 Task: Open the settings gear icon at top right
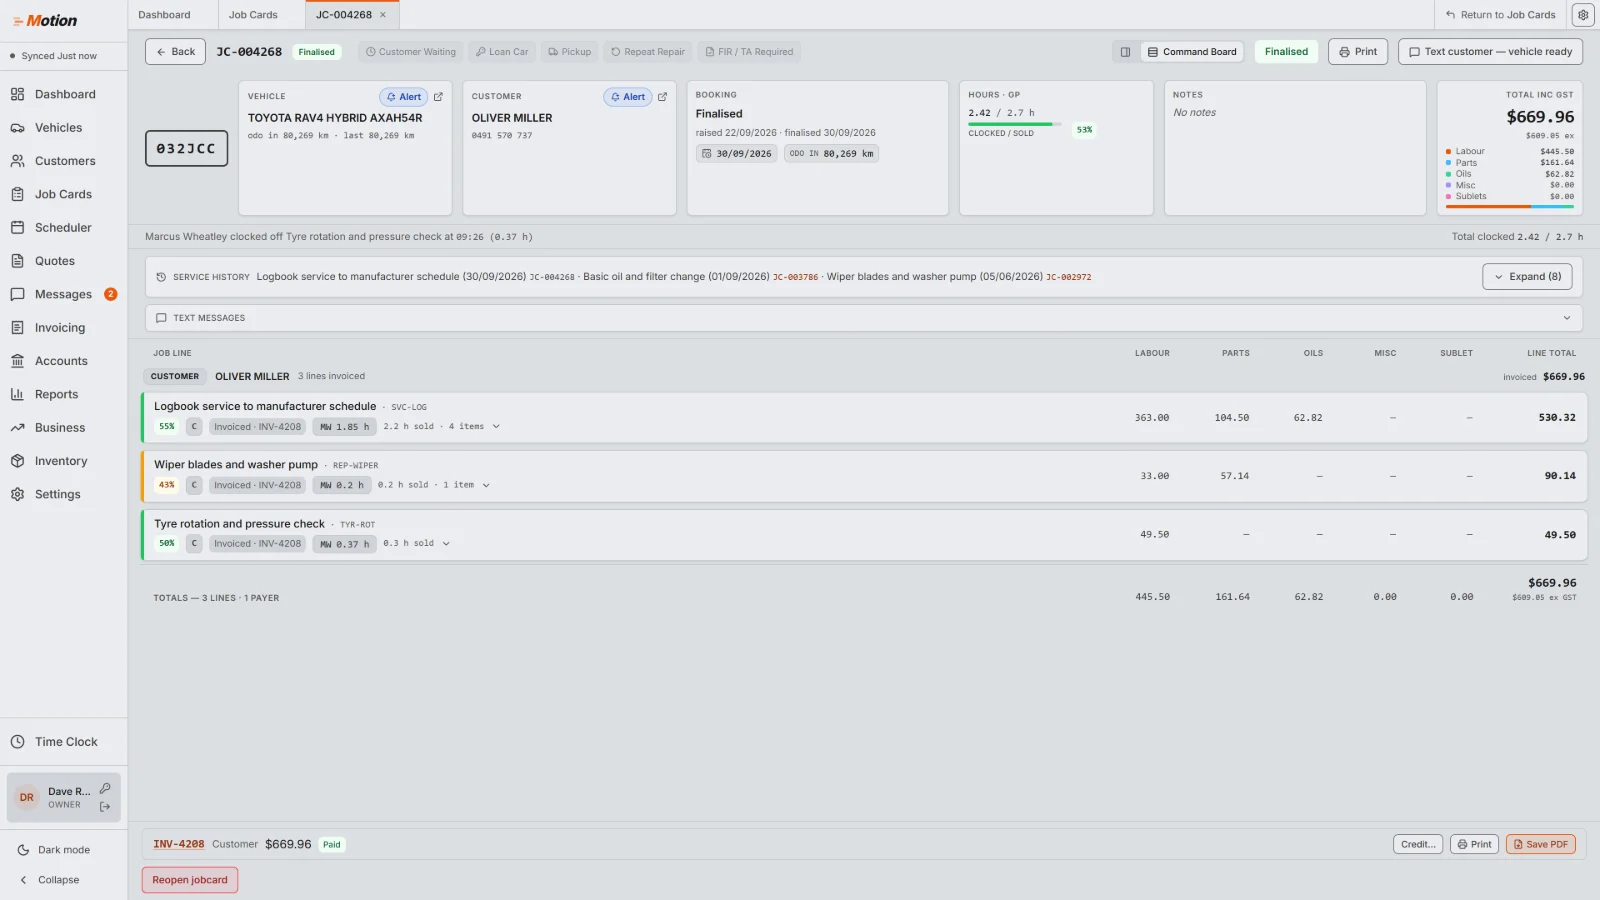click(1583, 15)
